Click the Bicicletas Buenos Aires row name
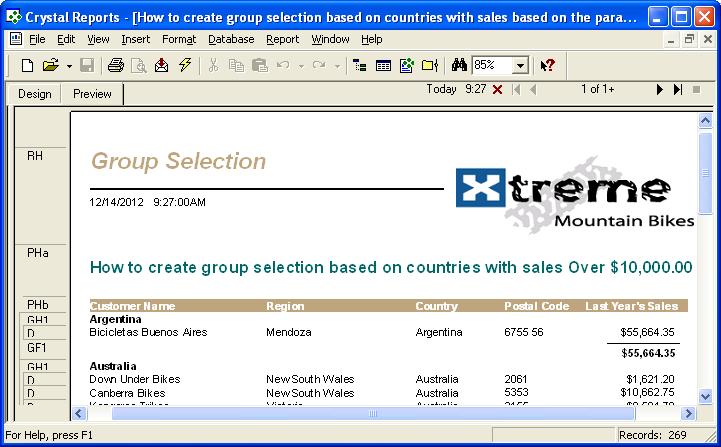The height and width of the screenshot is (447, 721). point(148,332)
